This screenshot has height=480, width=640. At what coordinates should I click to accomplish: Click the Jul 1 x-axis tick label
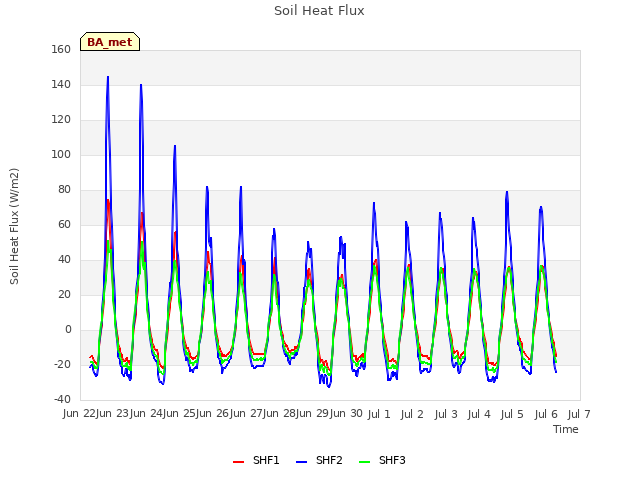[x=379, y=415]
